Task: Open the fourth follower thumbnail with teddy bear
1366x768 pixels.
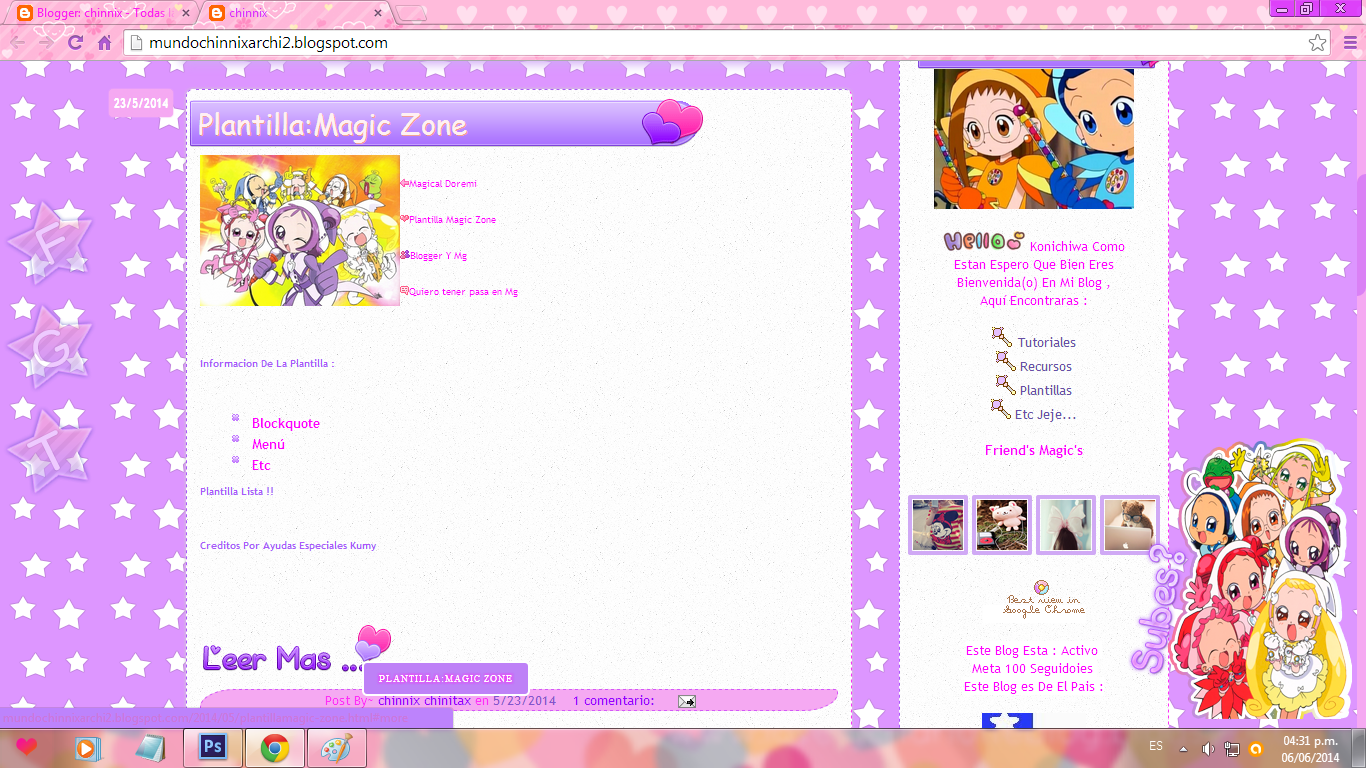Action: pos(1130,525)
